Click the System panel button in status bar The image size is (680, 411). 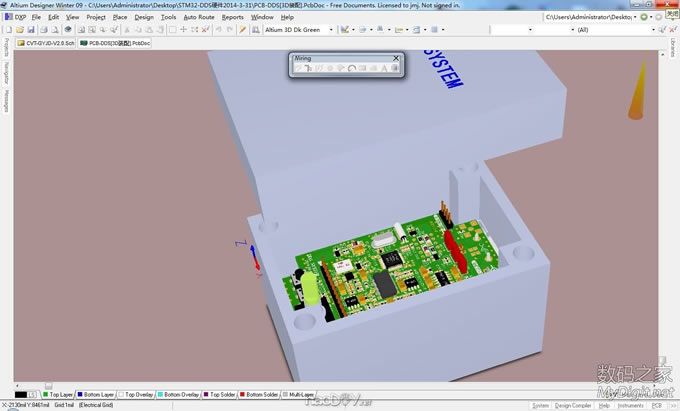[541, 405]
